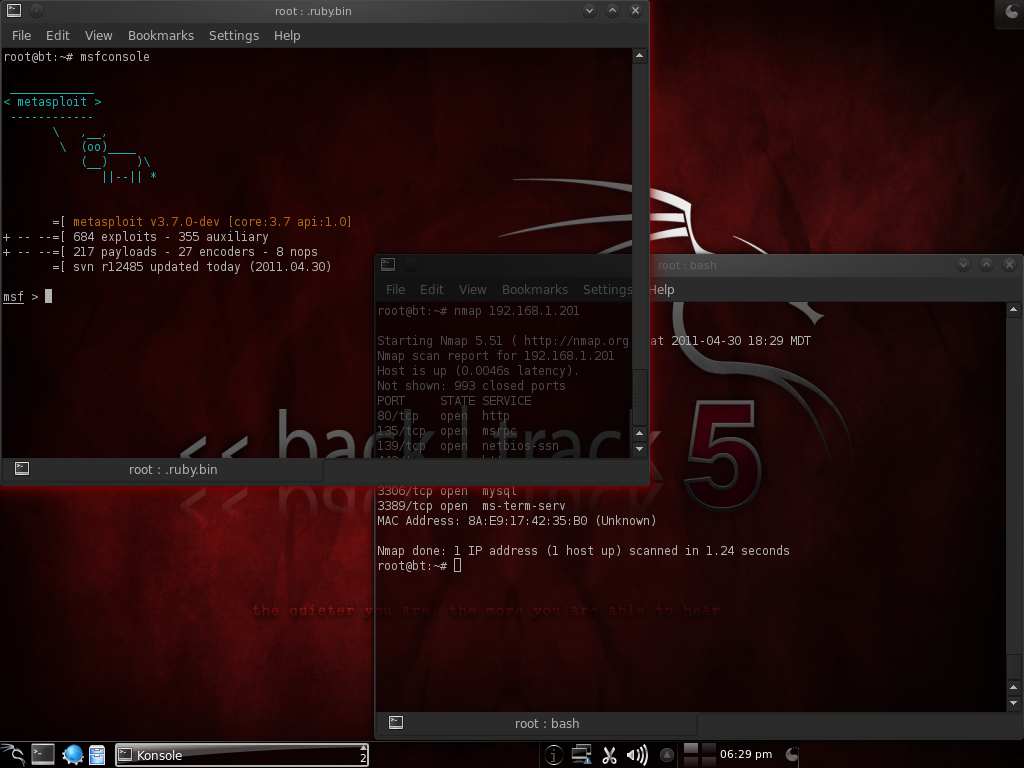This screenshot has width=1024, height=768.
Task: Click new tab icon beside the root : bash tab
Action: pyautogui.click(x=397, y=722)
